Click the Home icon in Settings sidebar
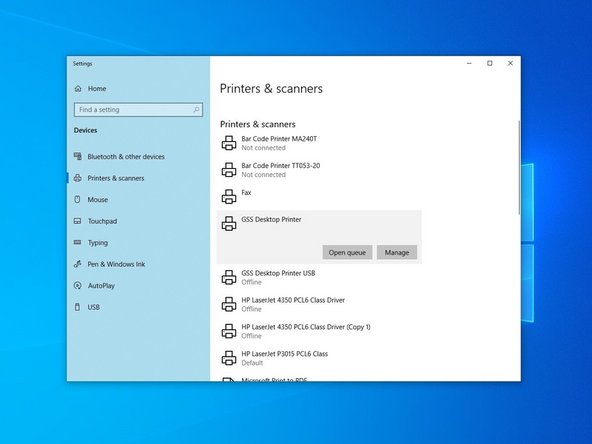This screenshot has width=592, height=444. [78, 89]
